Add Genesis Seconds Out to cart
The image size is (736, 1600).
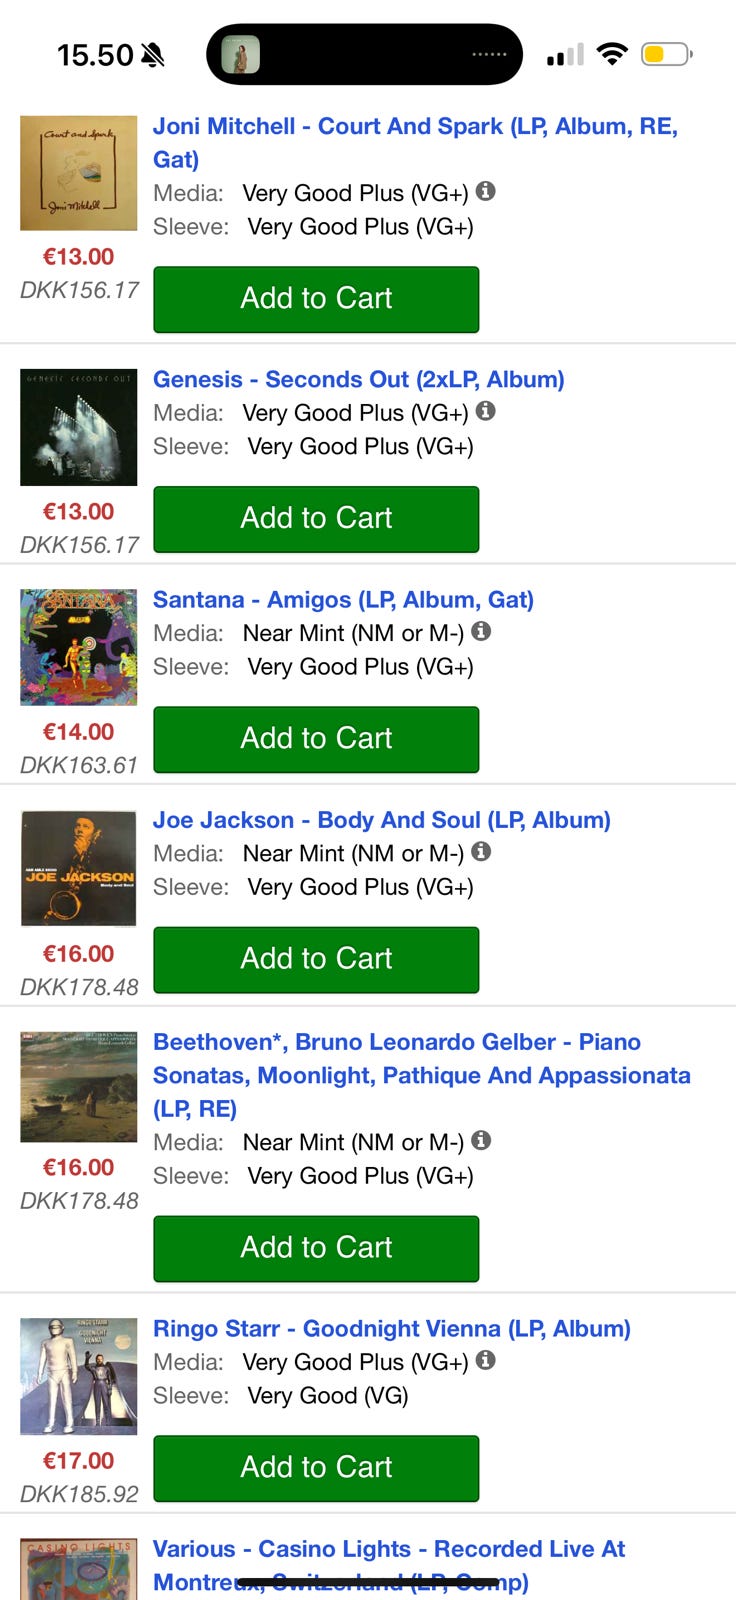pos(316,519)
